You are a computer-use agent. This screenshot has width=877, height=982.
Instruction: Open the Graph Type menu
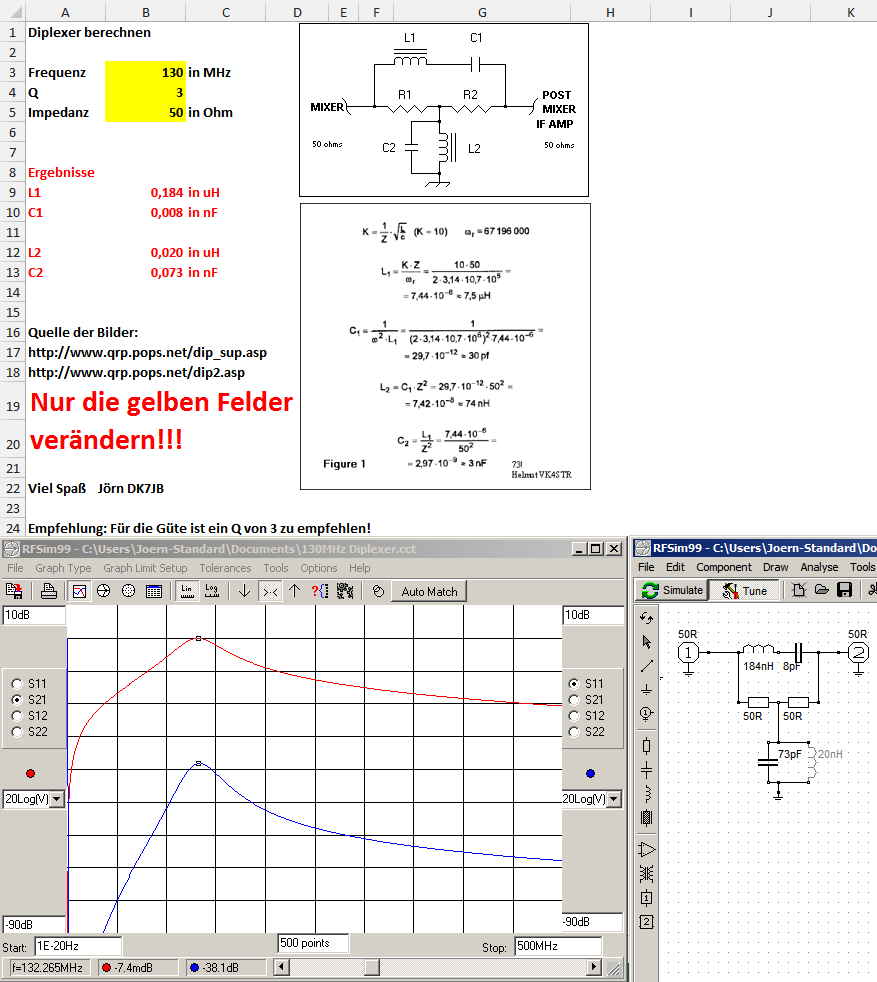63,567
